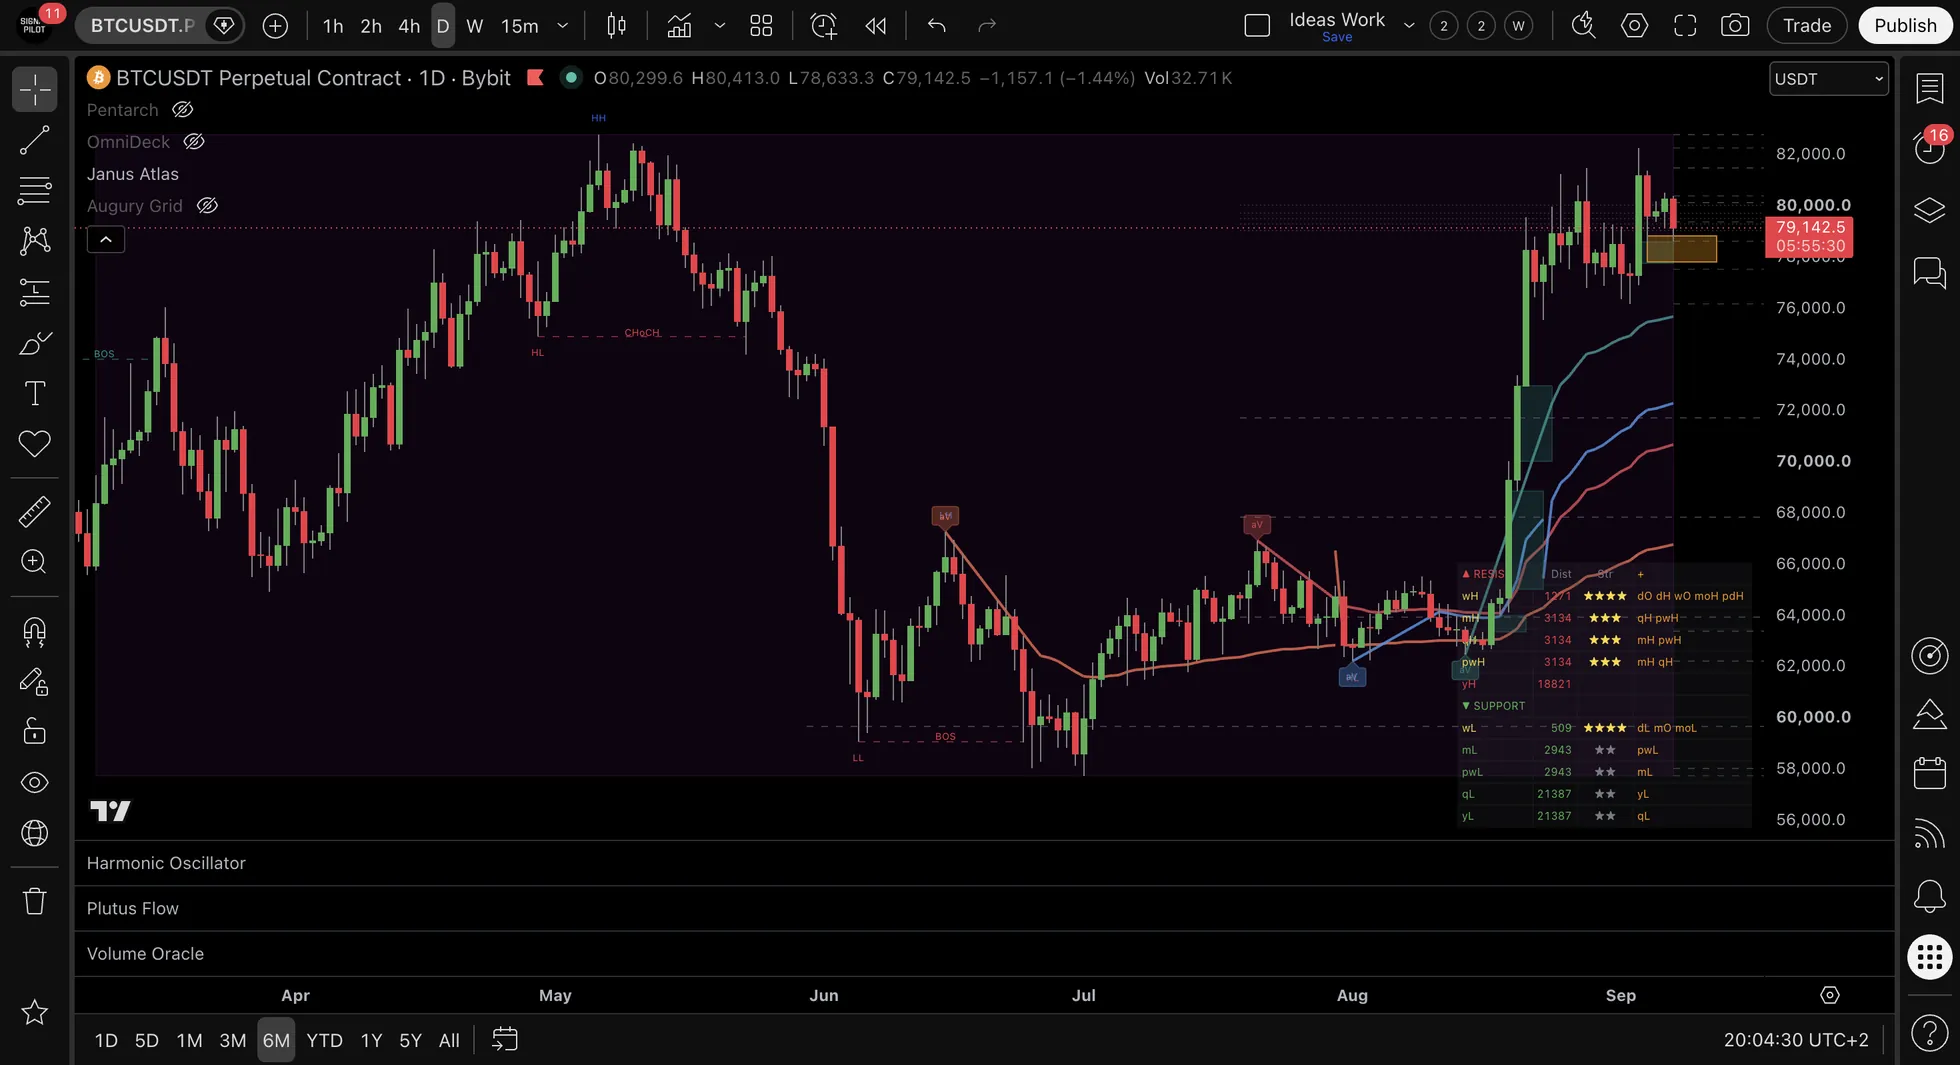The height and width of the screenshot is (1065, 1960).
Task: Select the 3M date range
Action: [x=233, y=1040]
